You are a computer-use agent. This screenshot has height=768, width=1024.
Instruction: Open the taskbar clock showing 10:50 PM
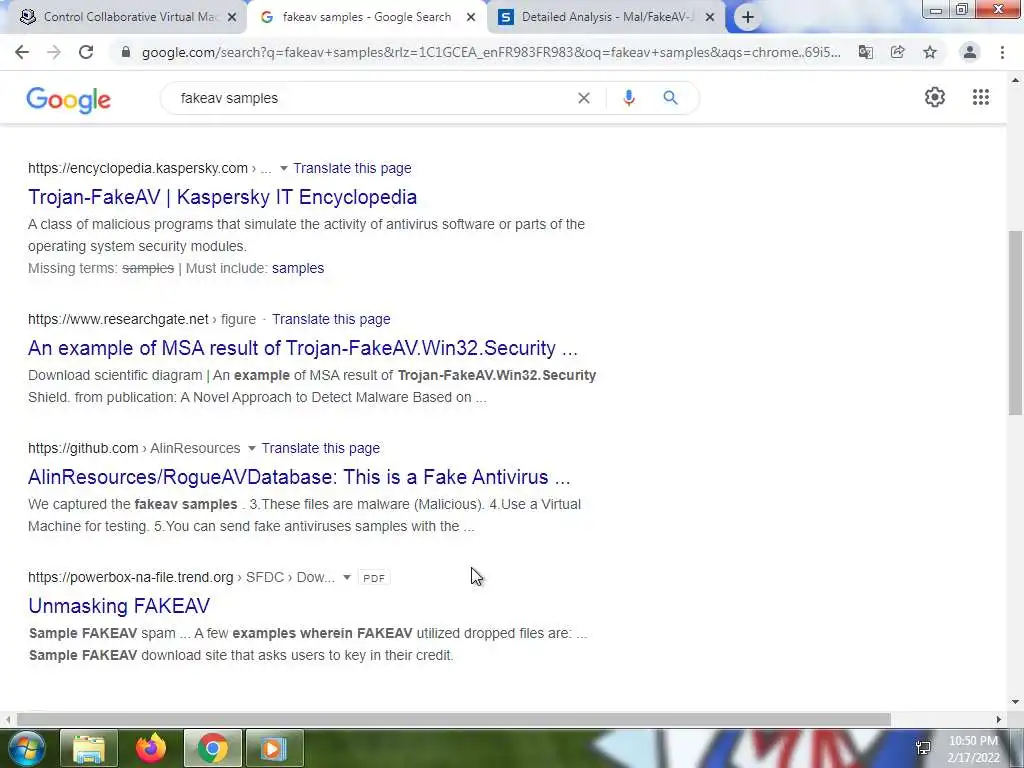coord(973,749)
